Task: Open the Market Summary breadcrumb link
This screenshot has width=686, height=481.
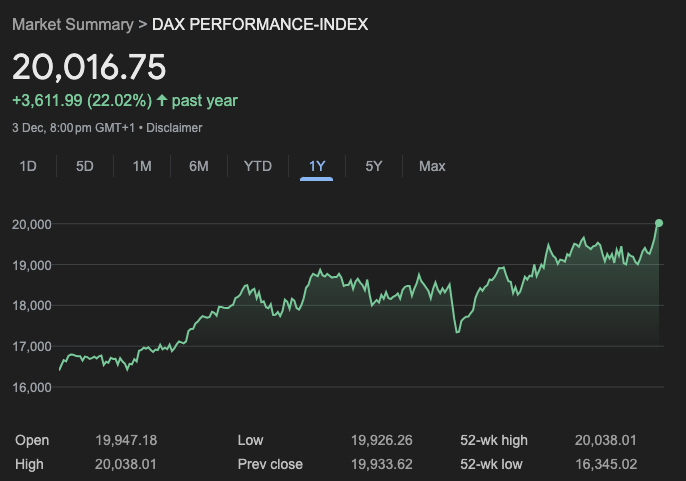Action: [x=73, y=25]
